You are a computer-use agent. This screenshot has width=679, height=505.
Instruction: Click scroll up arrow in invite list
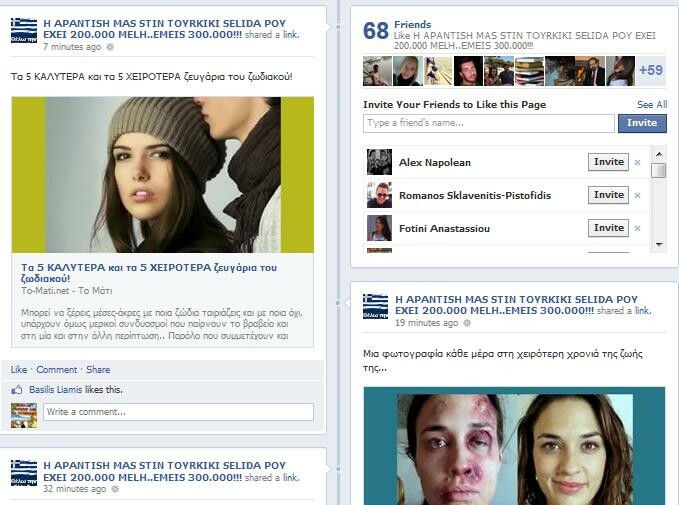coord(659,154)
